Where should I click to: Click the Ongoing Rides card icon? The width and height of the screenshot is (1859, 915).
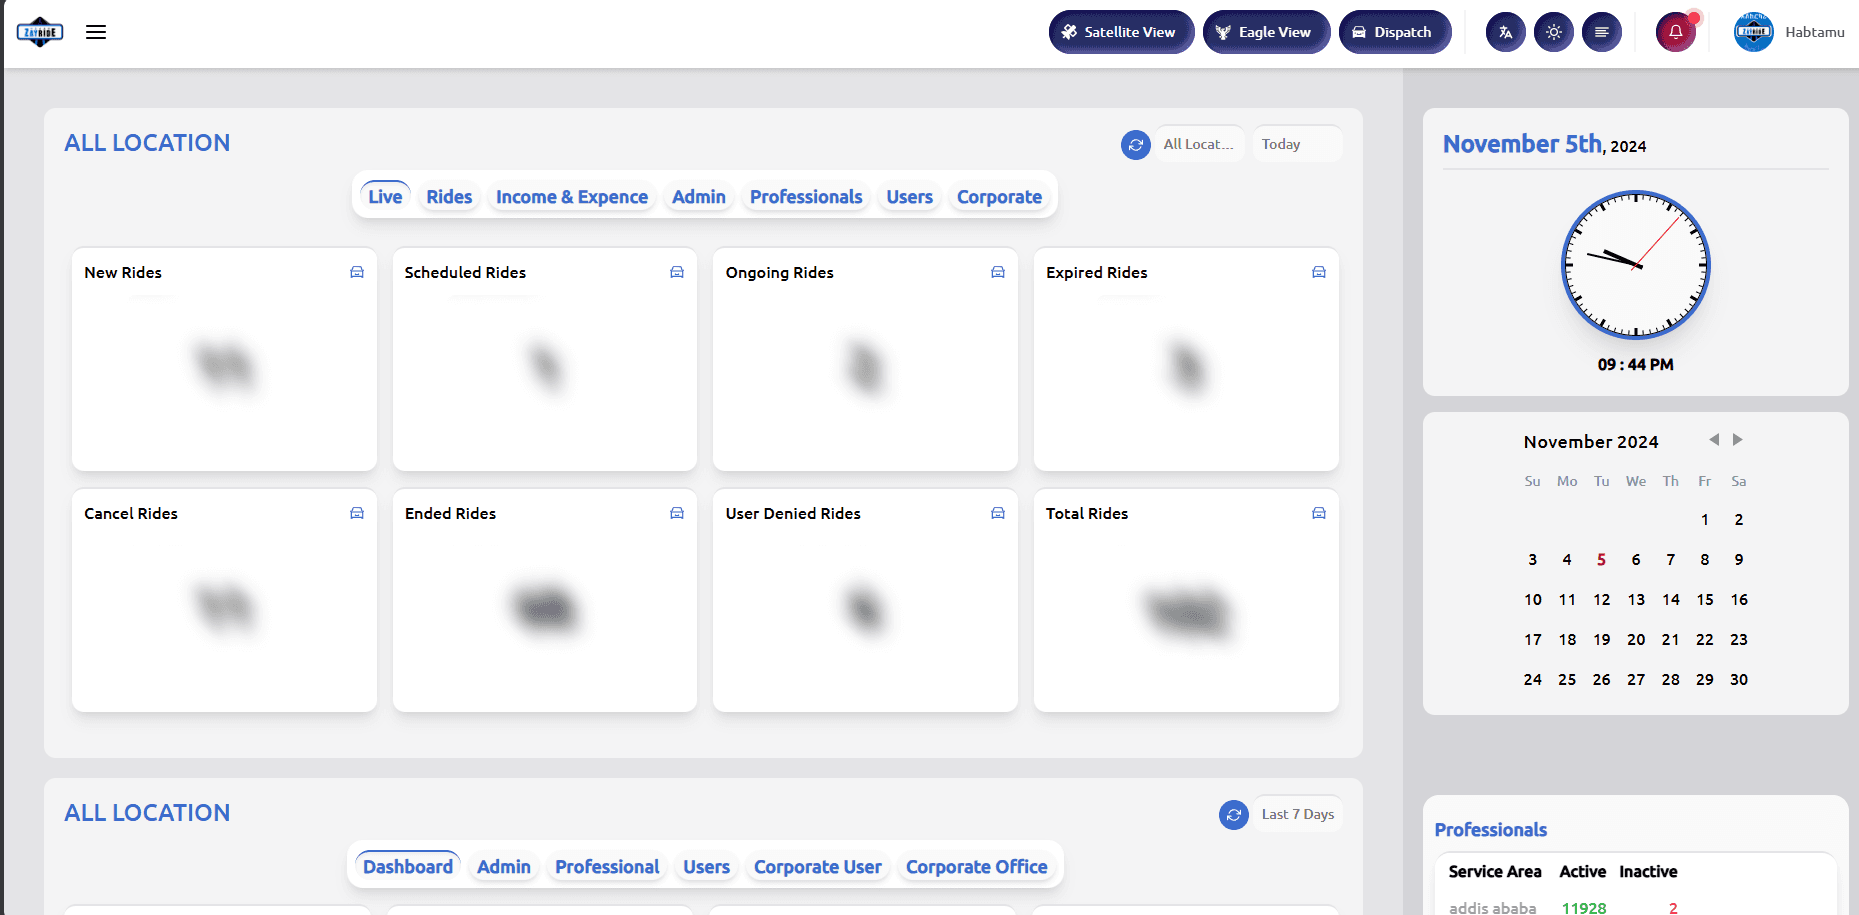pos(998,272)
